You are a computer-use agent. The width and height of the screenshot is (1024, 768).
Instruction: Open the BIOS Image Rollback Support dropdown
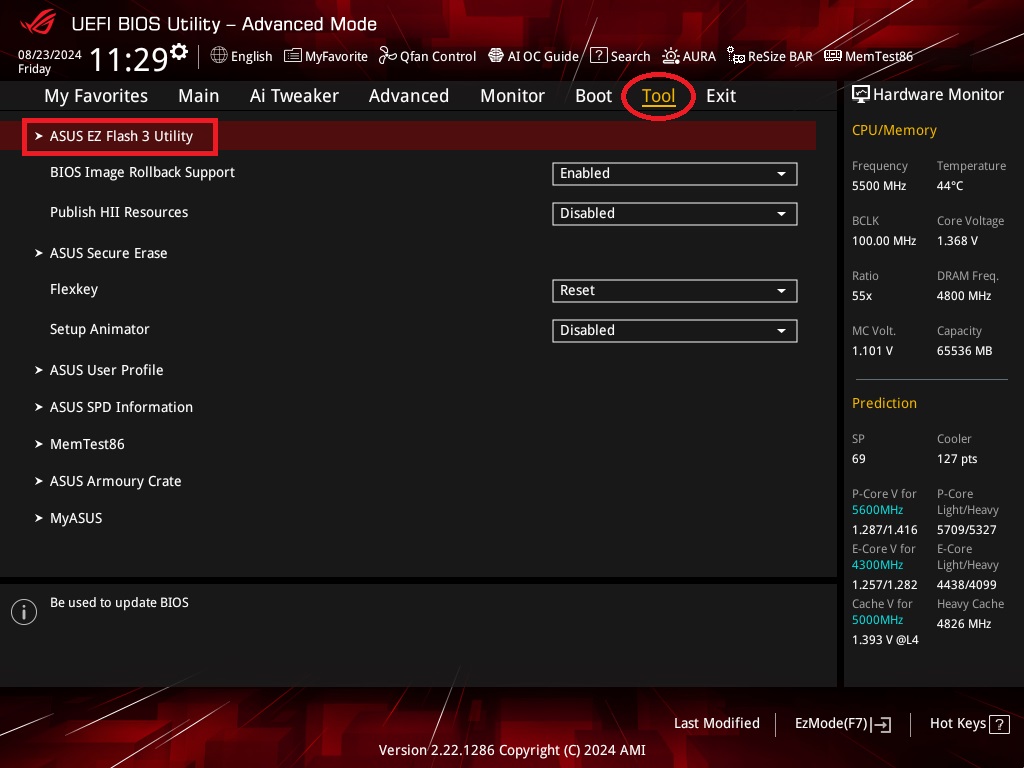tap(675, 174)
